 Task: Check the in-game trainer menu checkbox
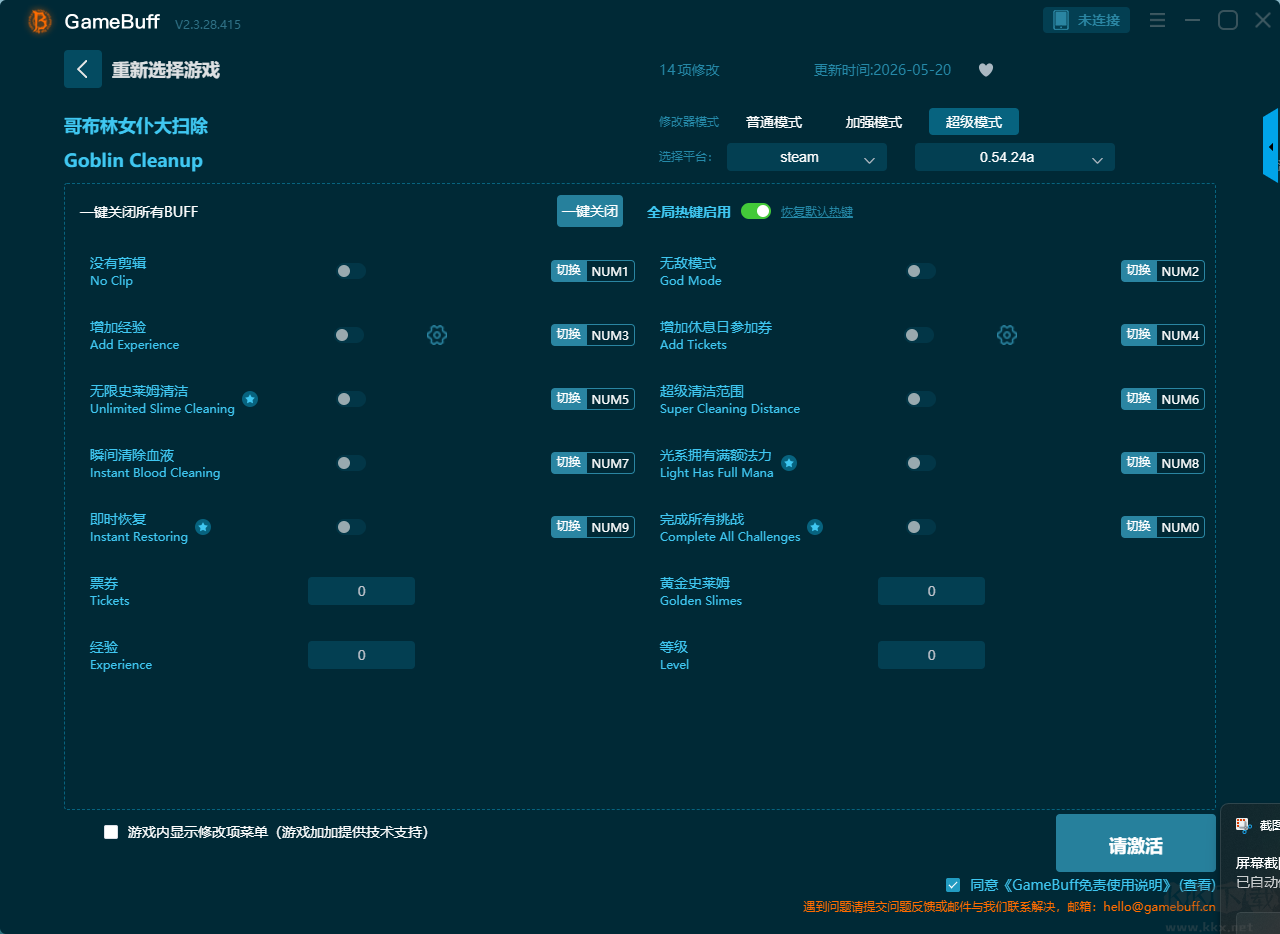point(111,832)
